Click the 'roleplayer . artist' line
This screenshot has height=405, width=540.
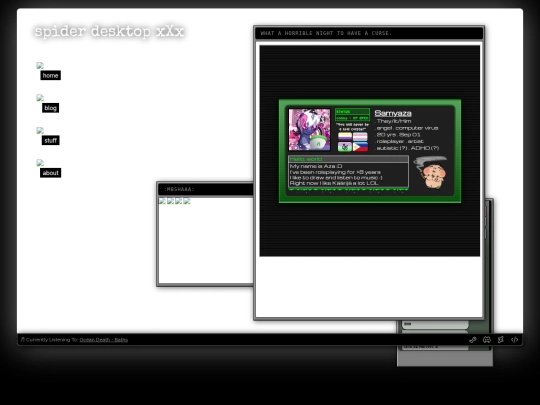pos(399,141)
